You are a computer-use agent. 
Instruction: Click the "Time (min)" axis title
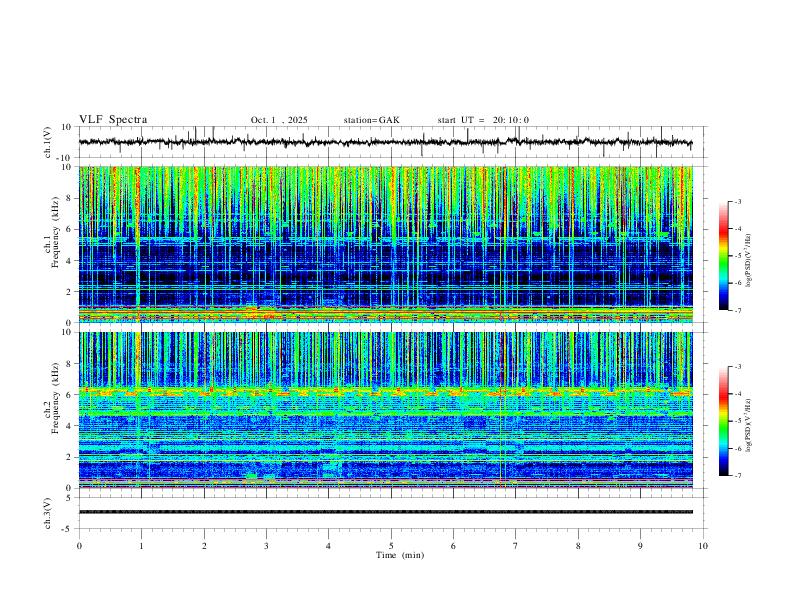pos(400,555)
